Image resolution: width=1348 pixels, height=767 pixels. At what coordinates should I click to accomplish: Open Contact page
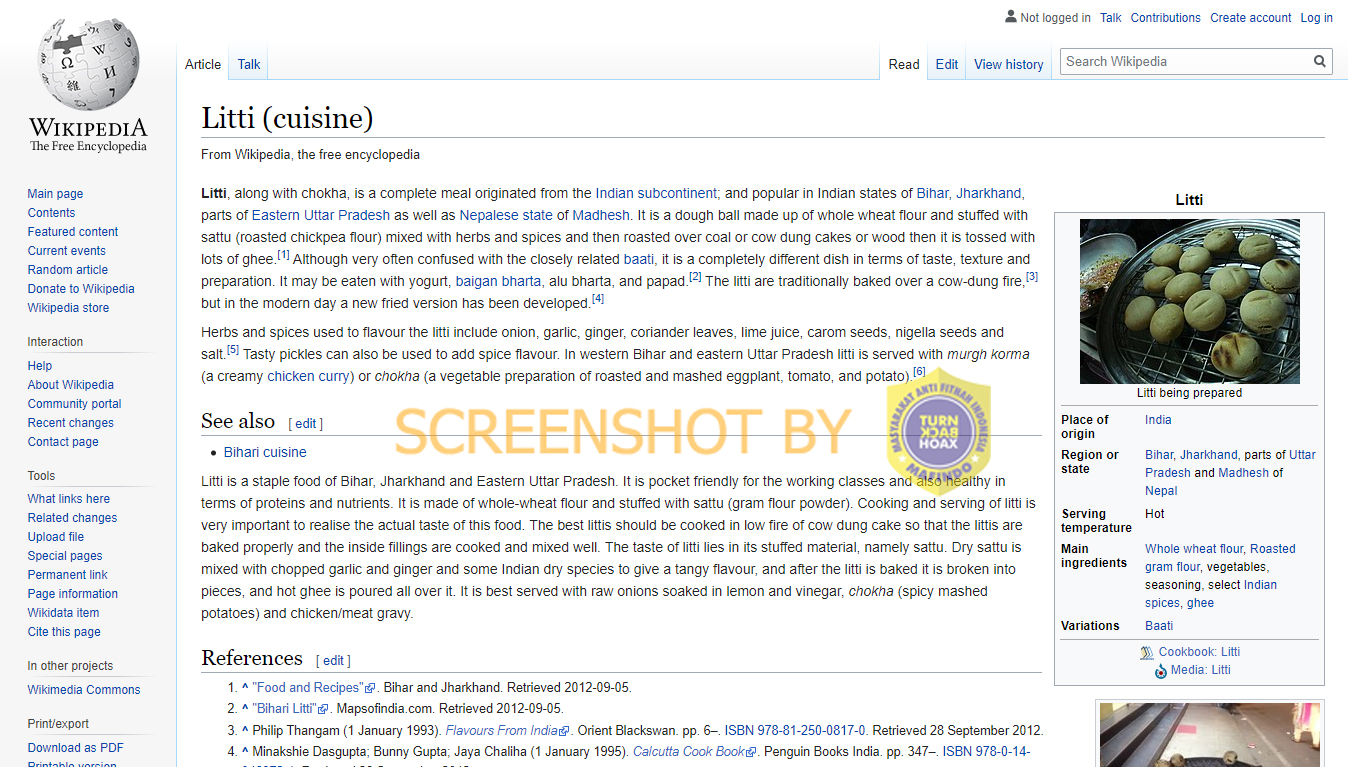(x=63, y=442)
